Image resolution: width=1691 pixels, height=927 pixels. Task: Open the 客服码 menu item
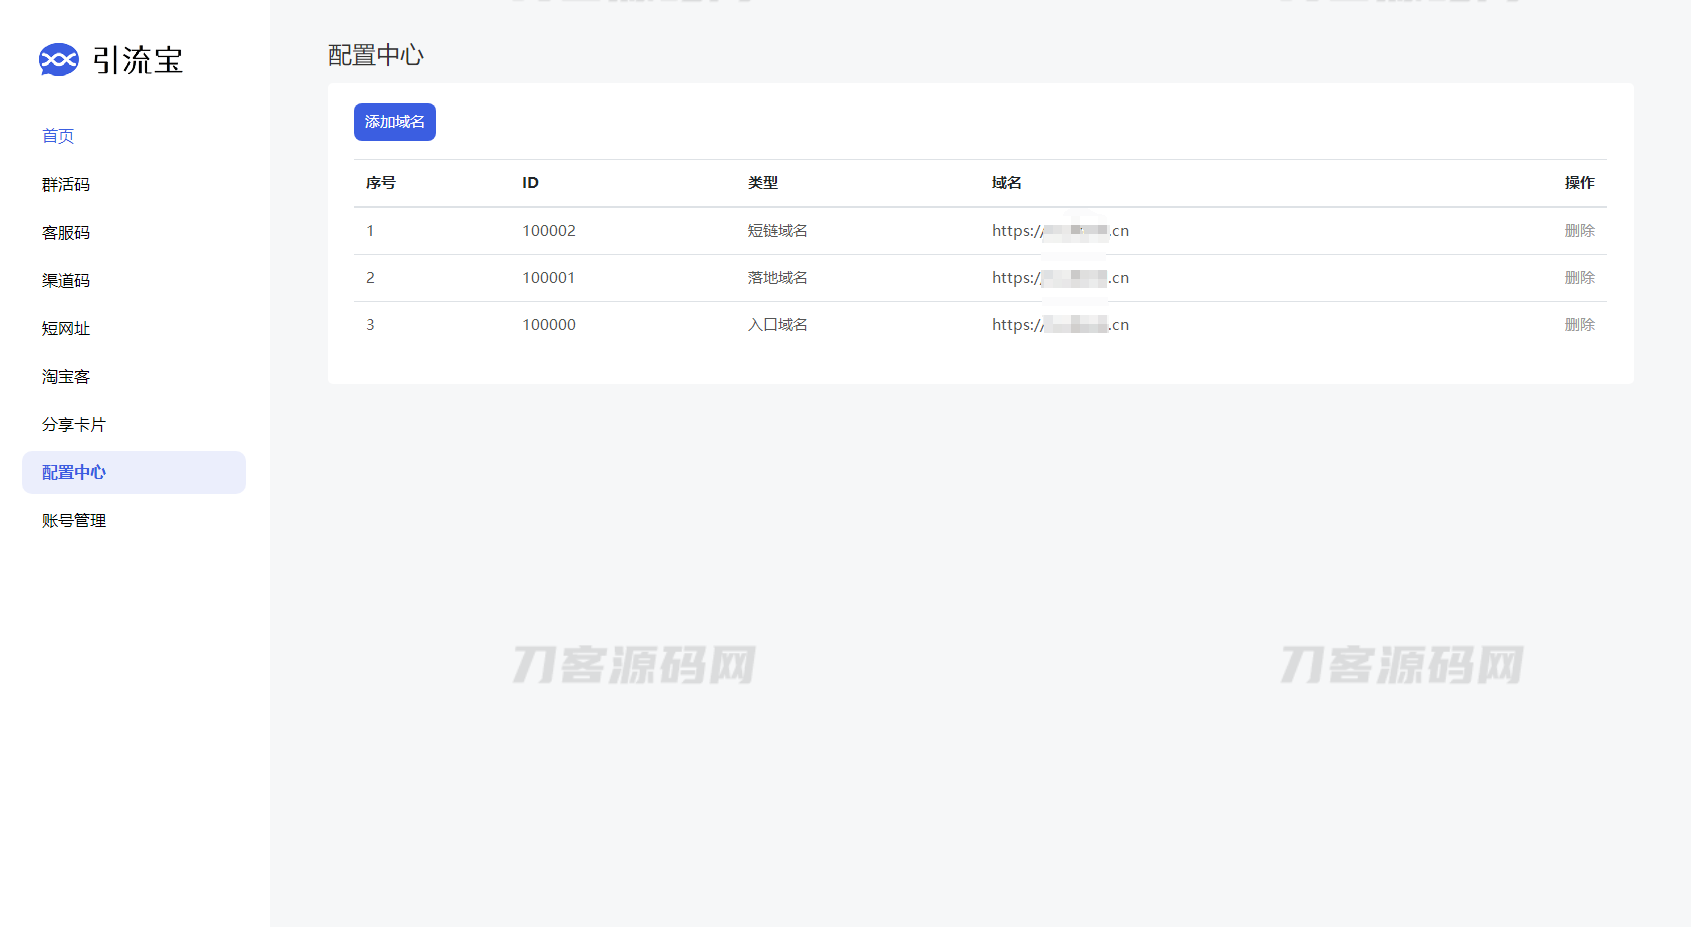(x=66, y=233)
